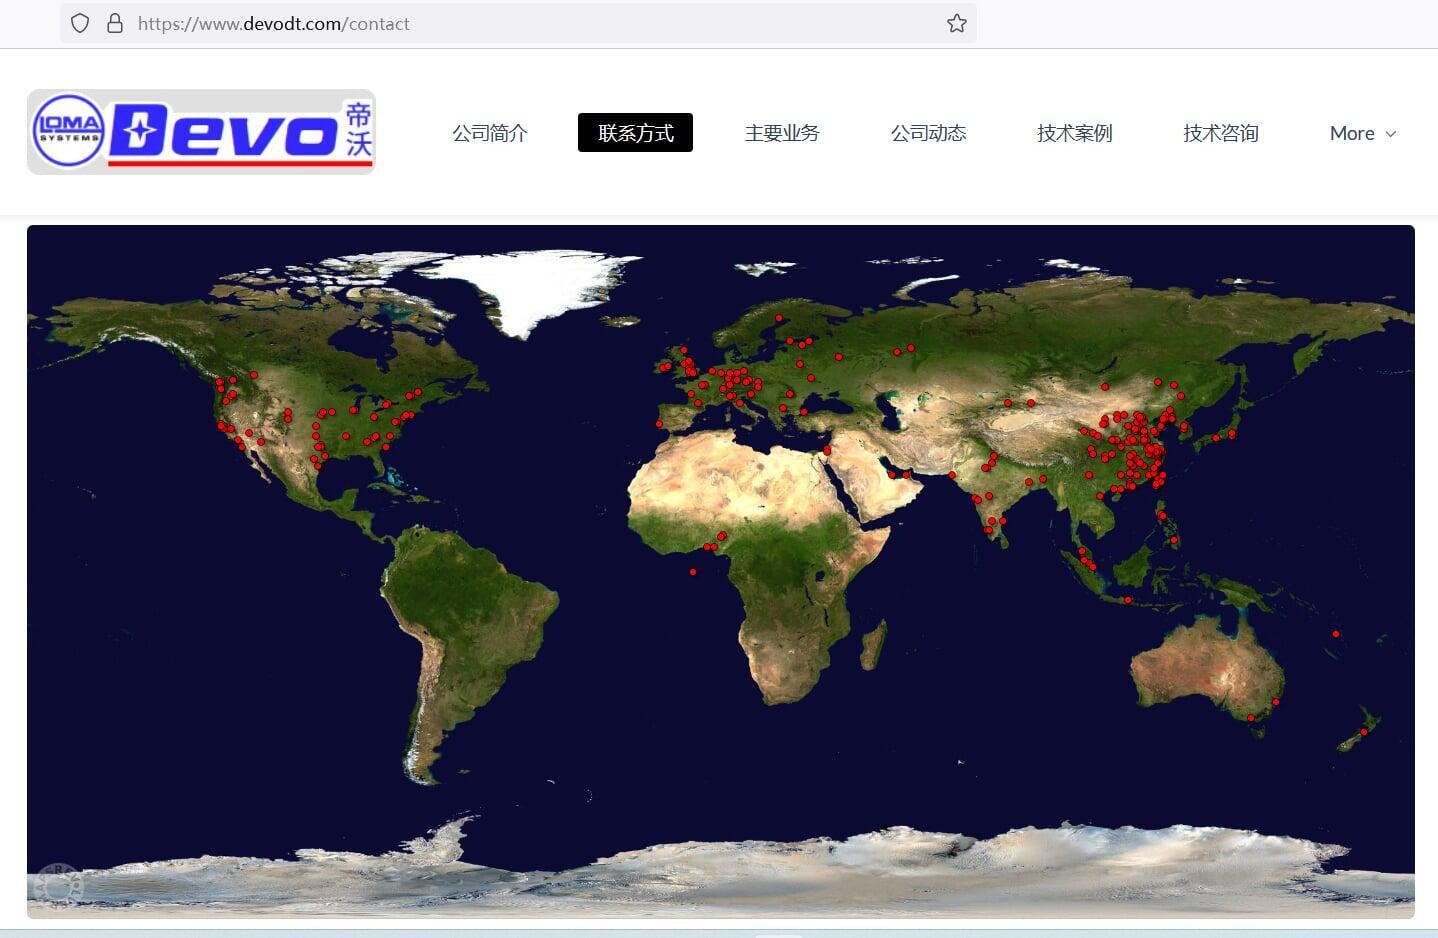Open the 主要业务 menu item
Screen dimensions: 1438x938
click(782, 133)
